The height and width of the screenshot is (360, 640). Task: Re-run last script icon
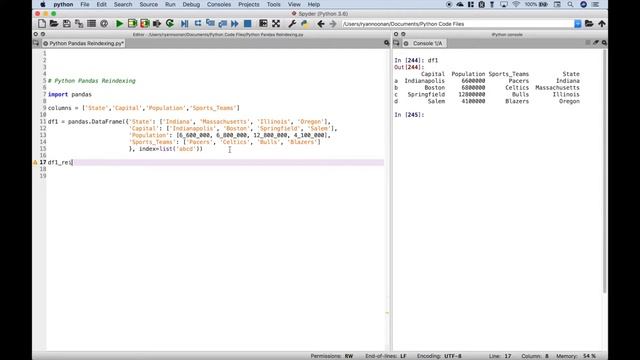click(x=170, y=24)
